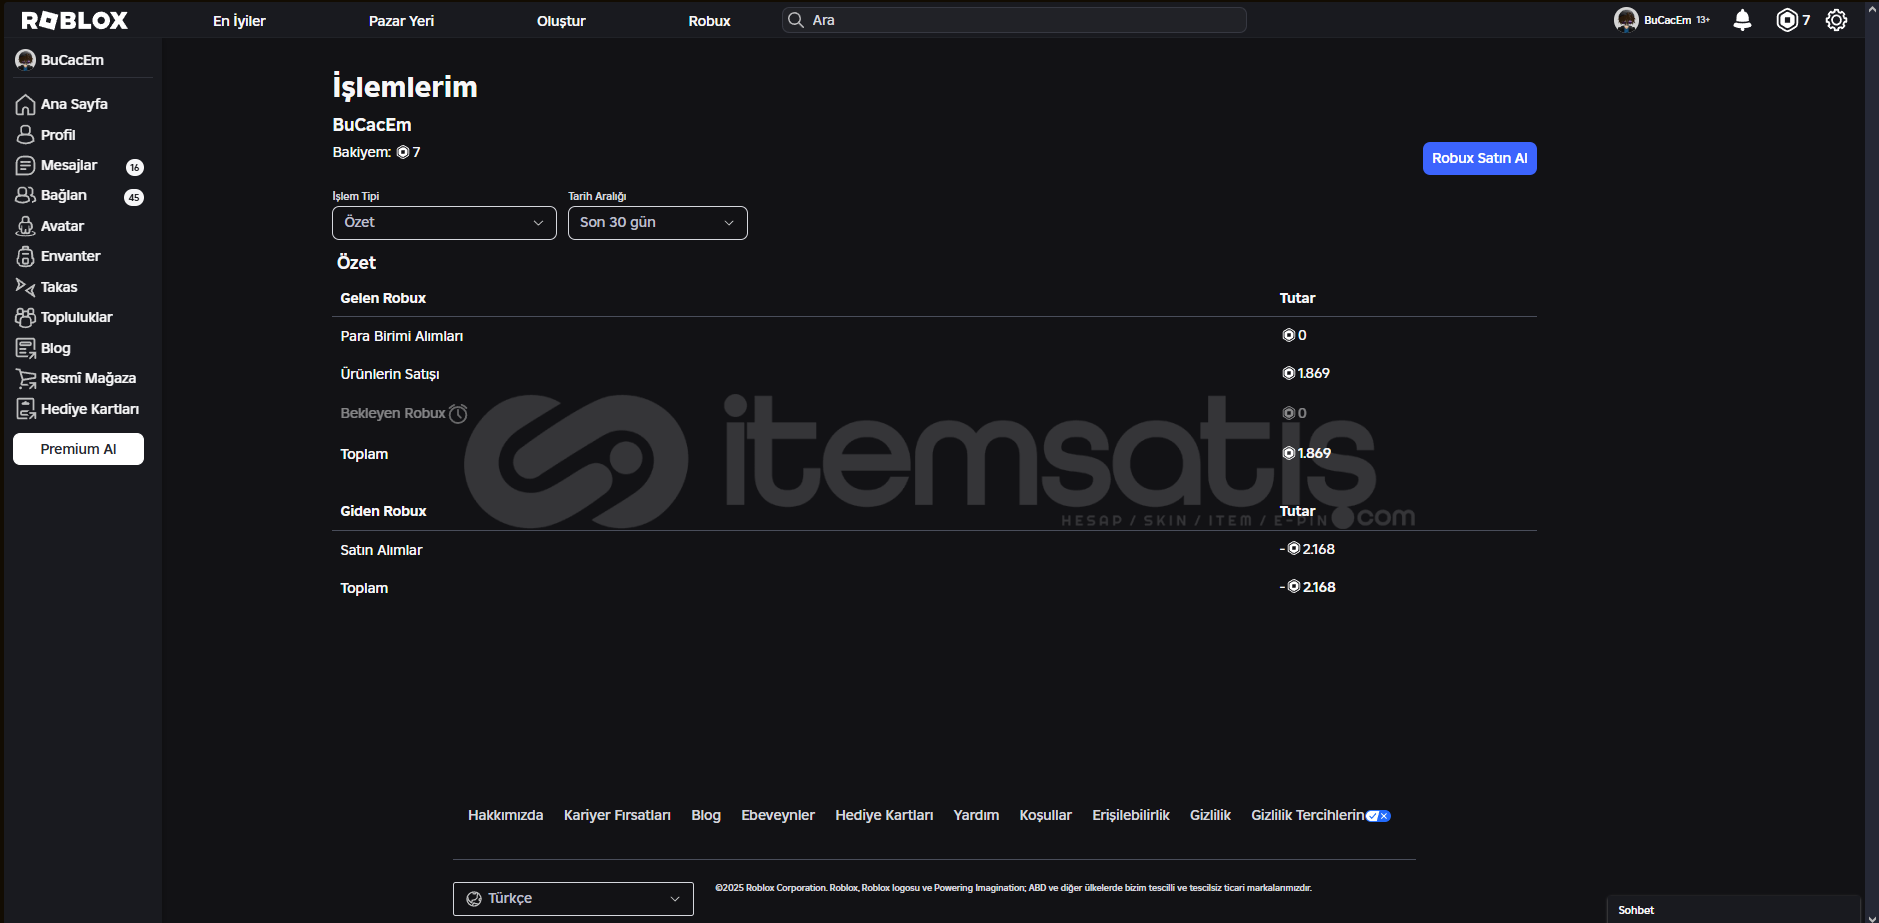The height and width of the screenshot is (923, 1879).
Task: Click the Hediye Kartları gift card icon
Action: point(26,409)
